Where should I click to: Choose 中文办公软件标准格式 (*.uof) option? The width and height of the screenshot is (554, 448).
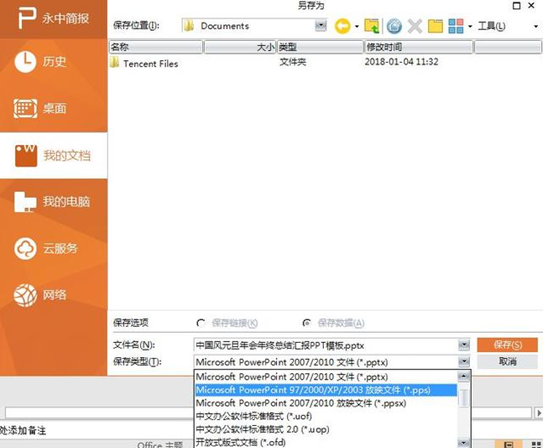(326, 416)
